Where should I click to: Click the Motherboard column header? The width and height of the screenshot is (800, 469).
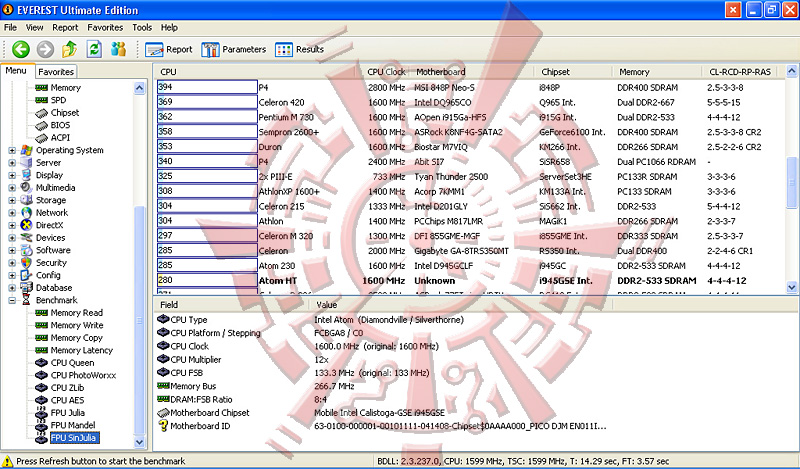[x=440, y=72]
